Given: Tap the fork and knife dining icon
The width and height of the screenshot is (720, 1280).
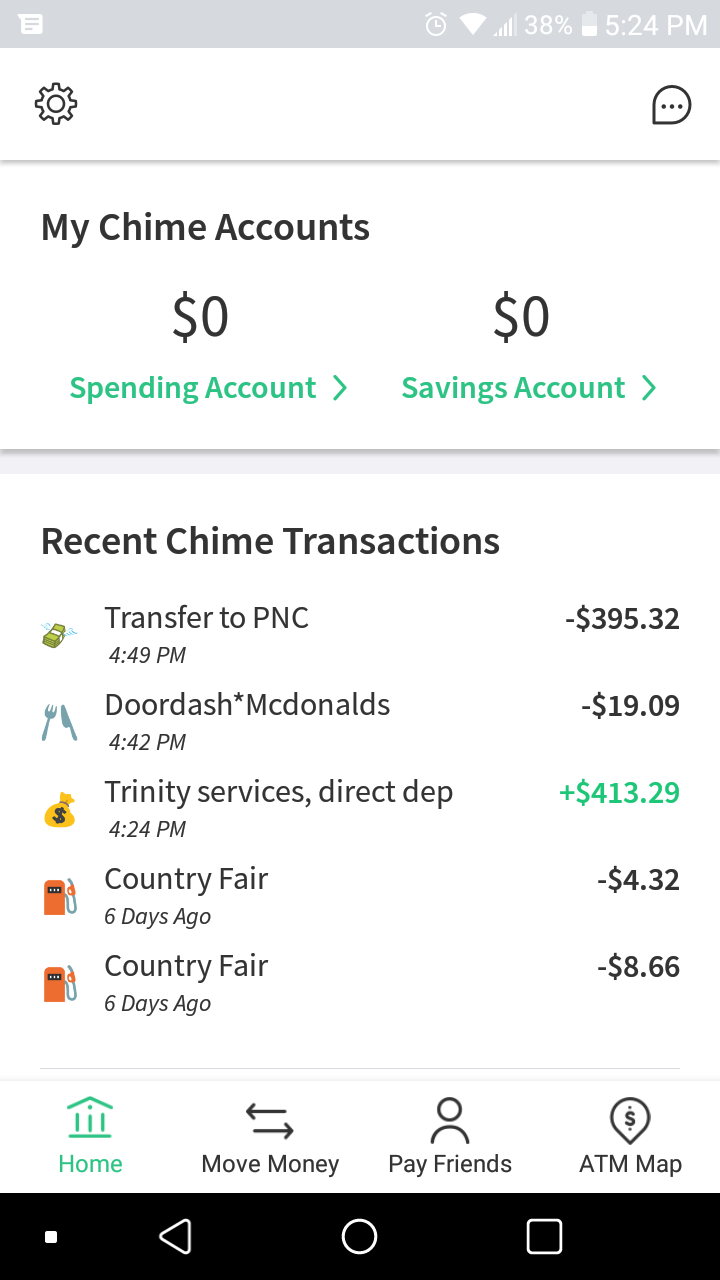Looking at the screenshot, I should coord(60,721).
